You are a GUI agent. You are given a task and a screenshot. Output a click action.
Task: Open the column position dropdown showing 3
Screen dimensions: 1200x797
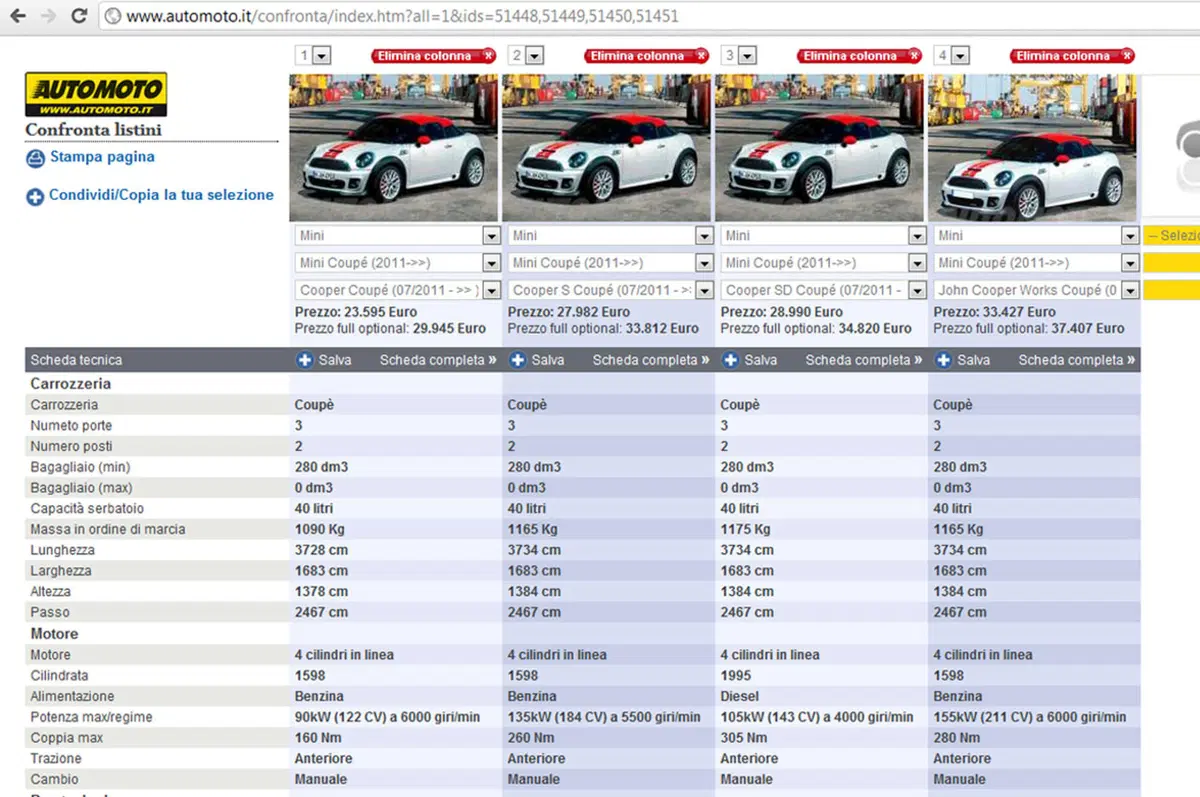coord(739,56)
